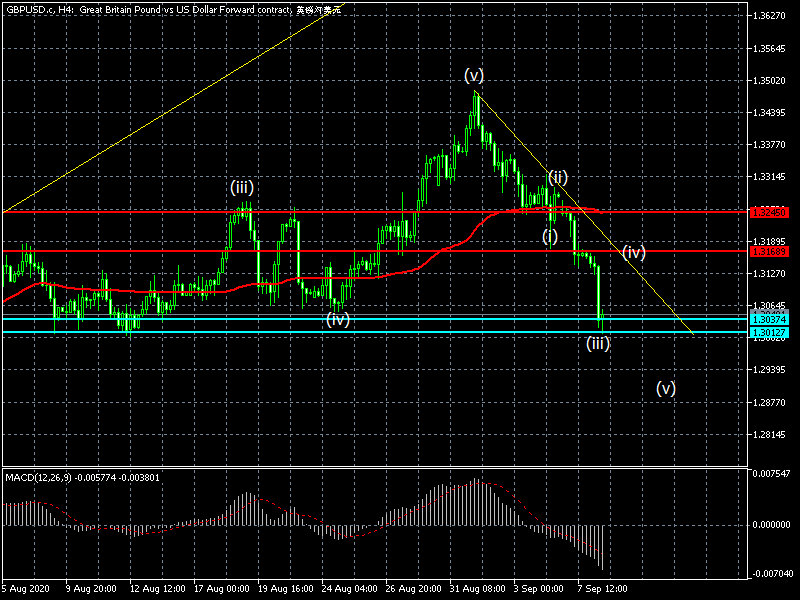800x600 pixels.
Task: Click the 31 Aug 08:00 date axis label
Action: 477,588
